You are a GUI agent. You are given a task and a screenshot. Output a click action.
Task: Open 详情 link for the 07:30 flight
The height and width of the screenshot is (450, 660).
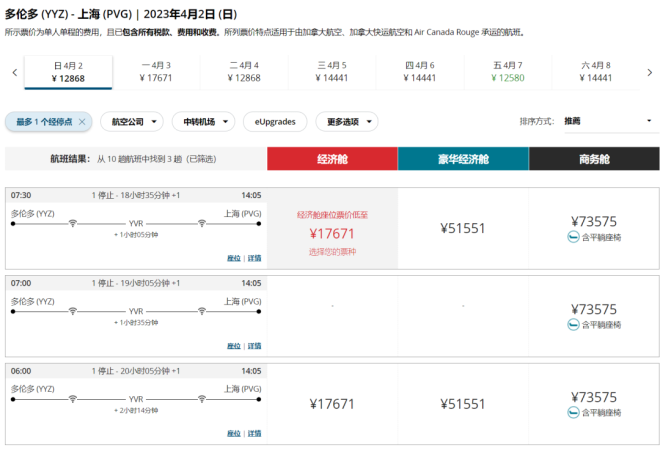[x=255, y=258]
